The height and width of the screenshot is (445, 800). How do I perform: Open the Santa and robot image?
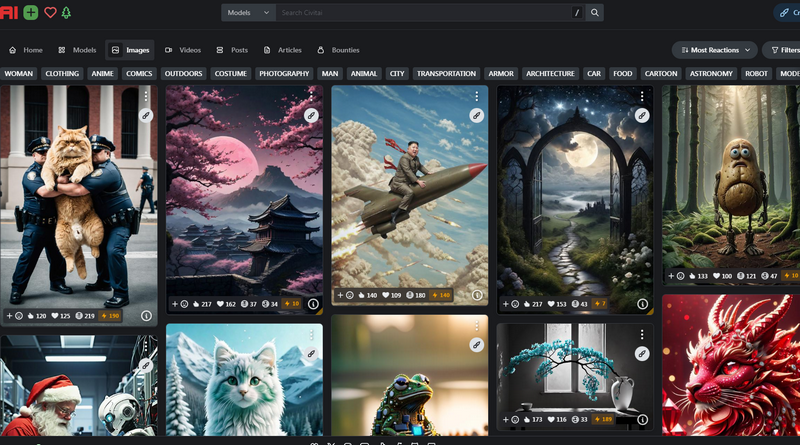(79, 385)
